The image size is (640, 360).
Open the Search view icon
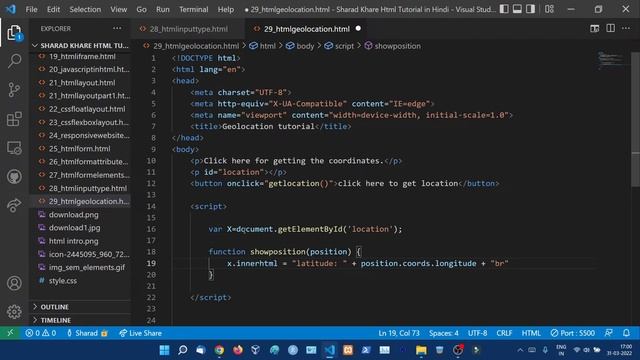coord(14,61)
